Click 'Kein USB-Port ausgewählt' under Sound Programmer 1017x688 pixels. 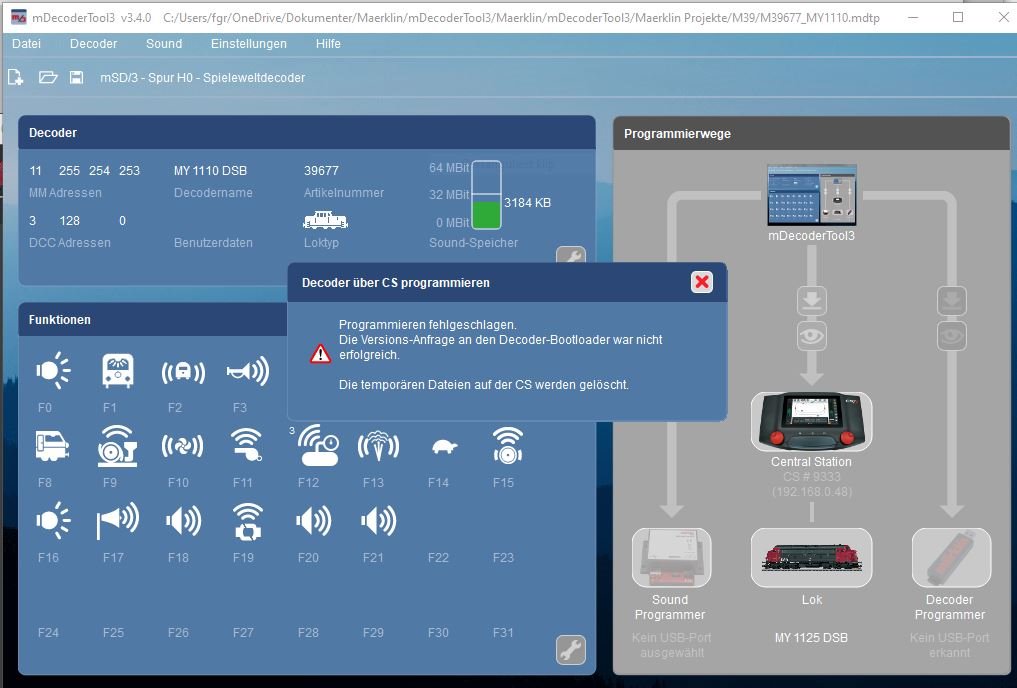[671, 645]
